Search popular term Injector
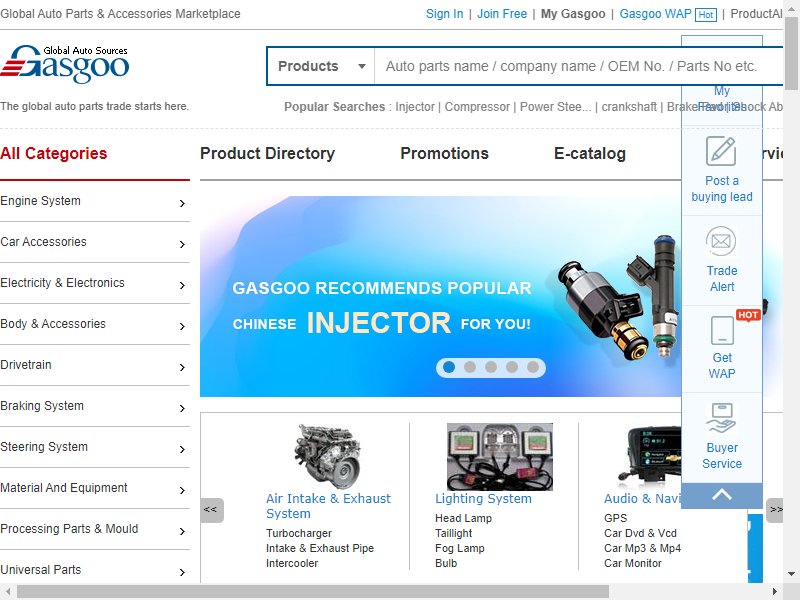 415,107
